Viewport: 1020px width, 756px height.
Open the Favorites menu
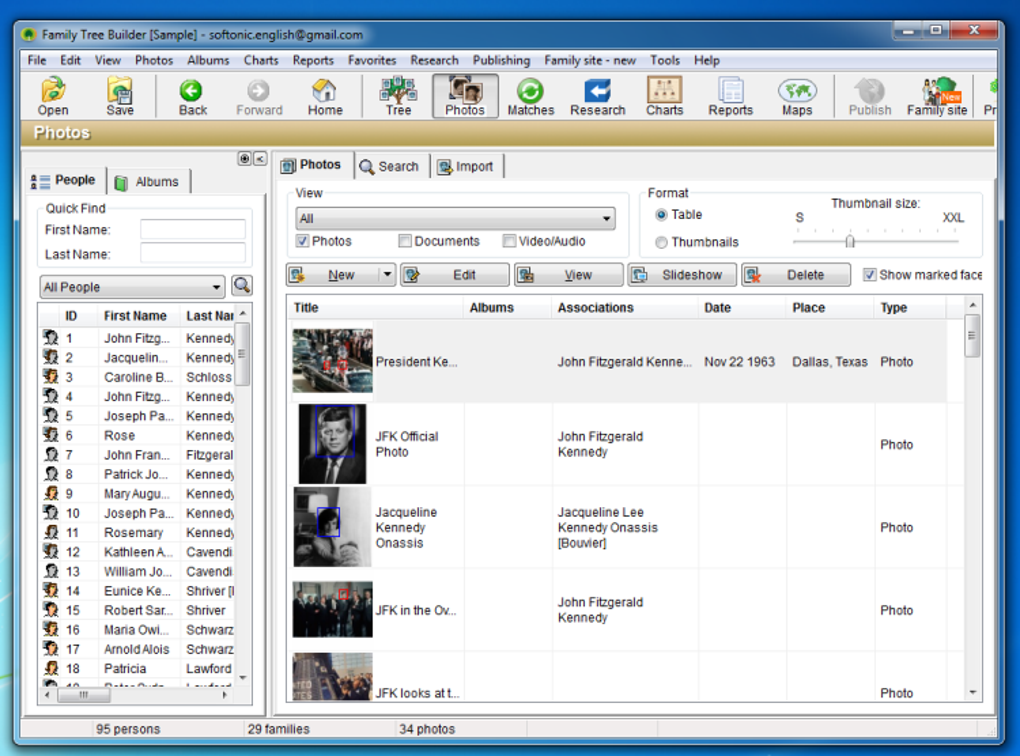(371, 61)
